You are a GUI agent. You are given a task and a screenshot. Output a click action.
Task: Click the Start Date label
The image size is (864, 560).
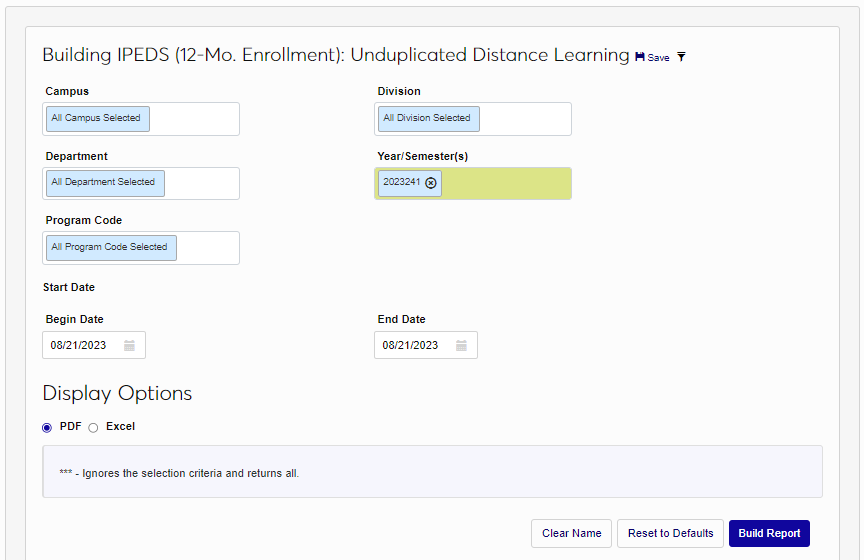[x=69, y=287]
